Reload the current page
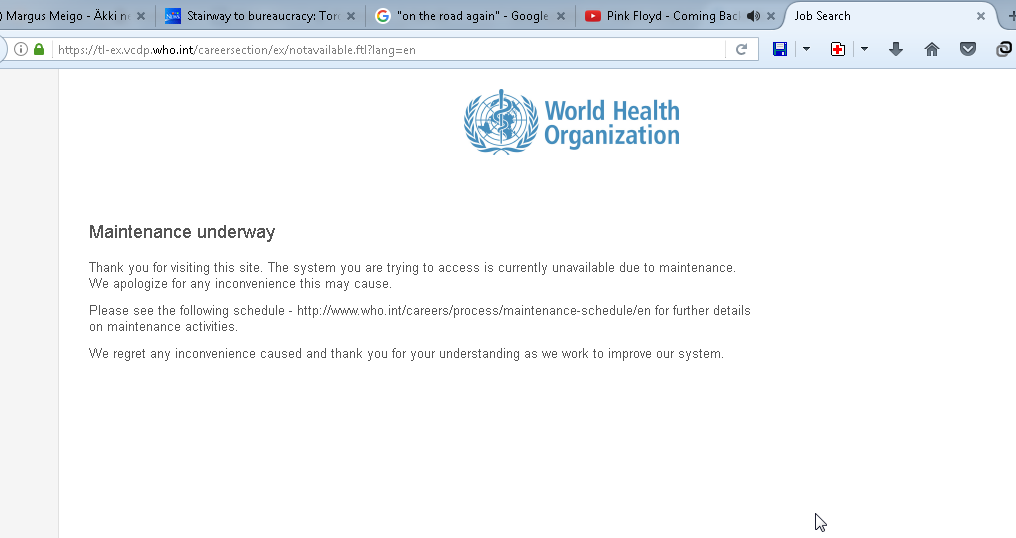Image resolution: width=1016 pixels, height=538 pixels. 741,49
